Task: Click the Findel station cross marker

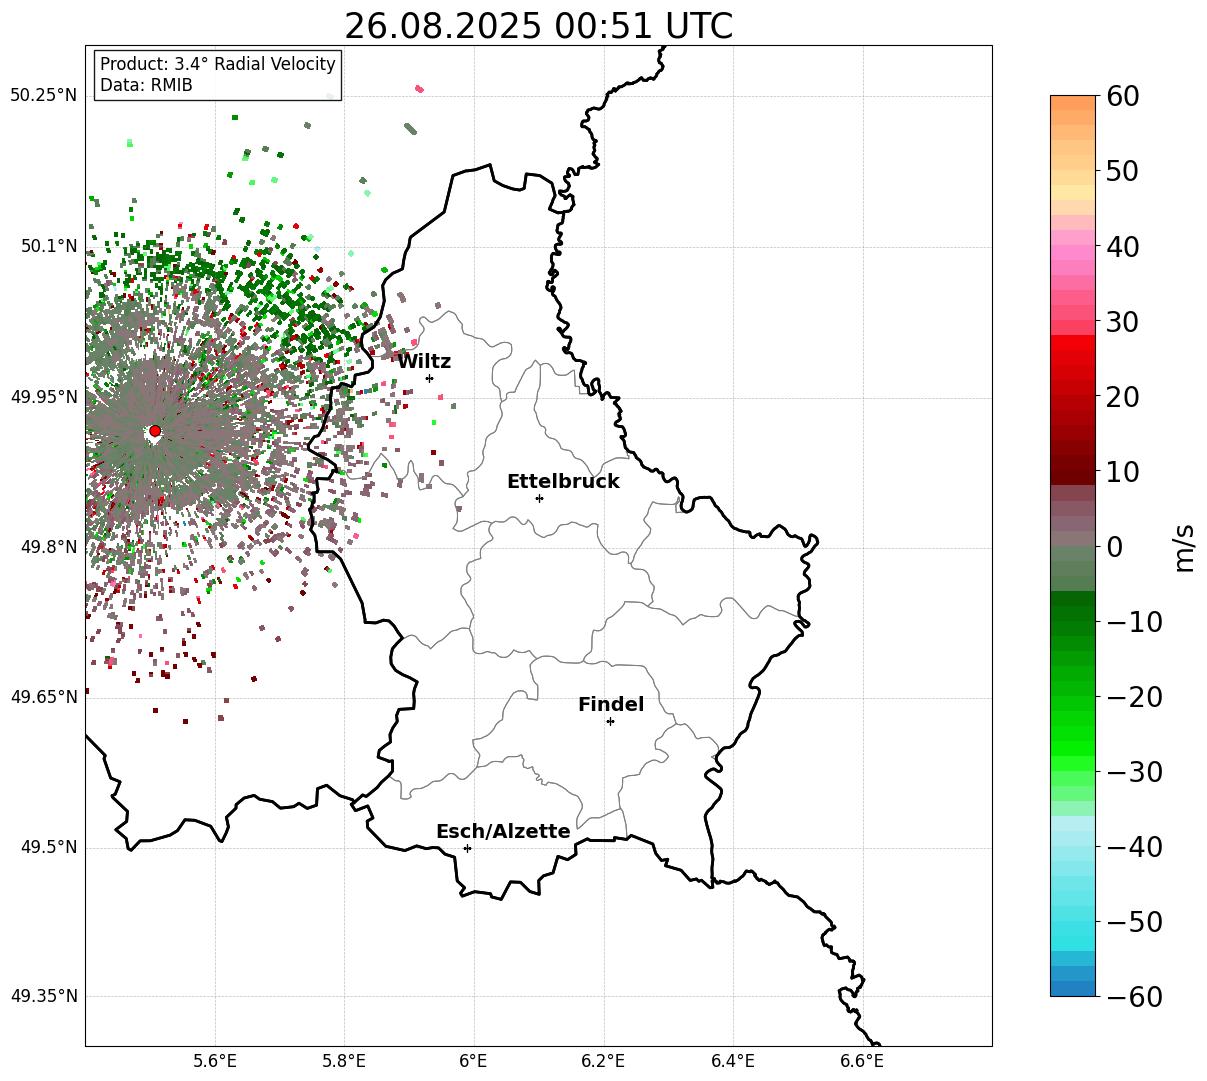Action: click(x=610, y=721)
